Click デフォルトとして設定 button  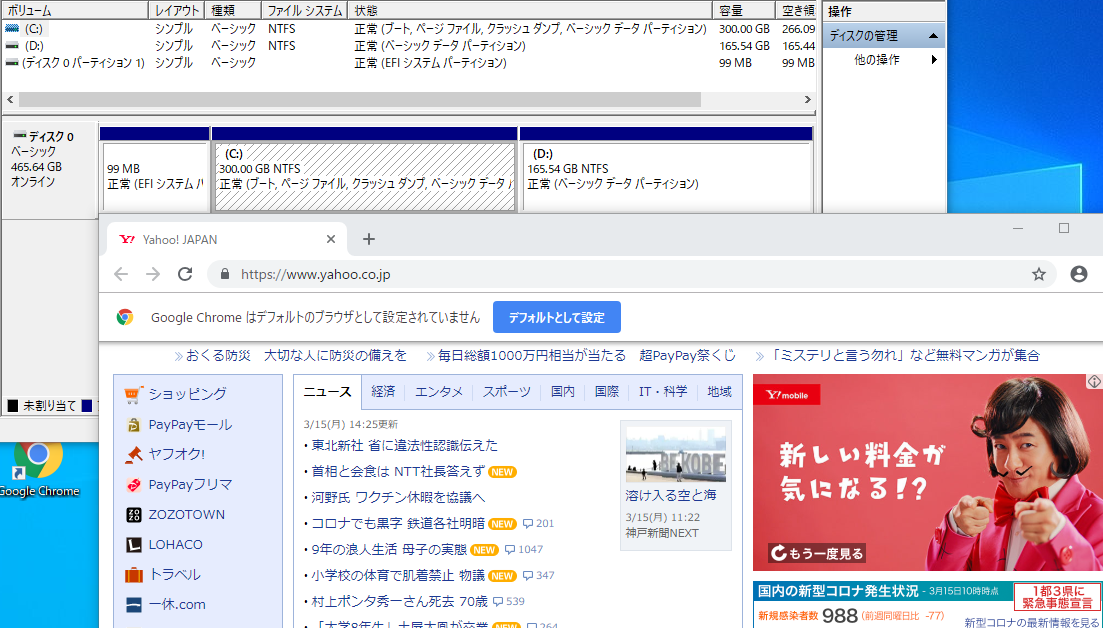click(556, 317)
